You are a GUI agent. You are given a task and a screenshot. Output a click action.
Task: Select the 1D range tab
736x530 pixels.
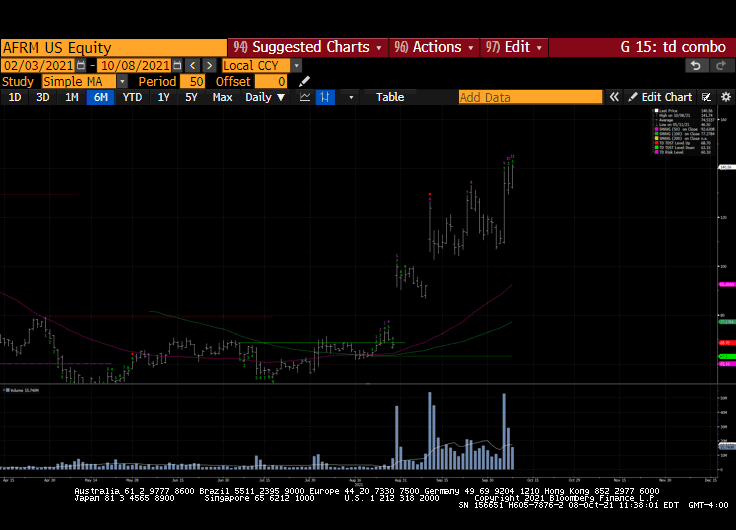tap(15, 97)
